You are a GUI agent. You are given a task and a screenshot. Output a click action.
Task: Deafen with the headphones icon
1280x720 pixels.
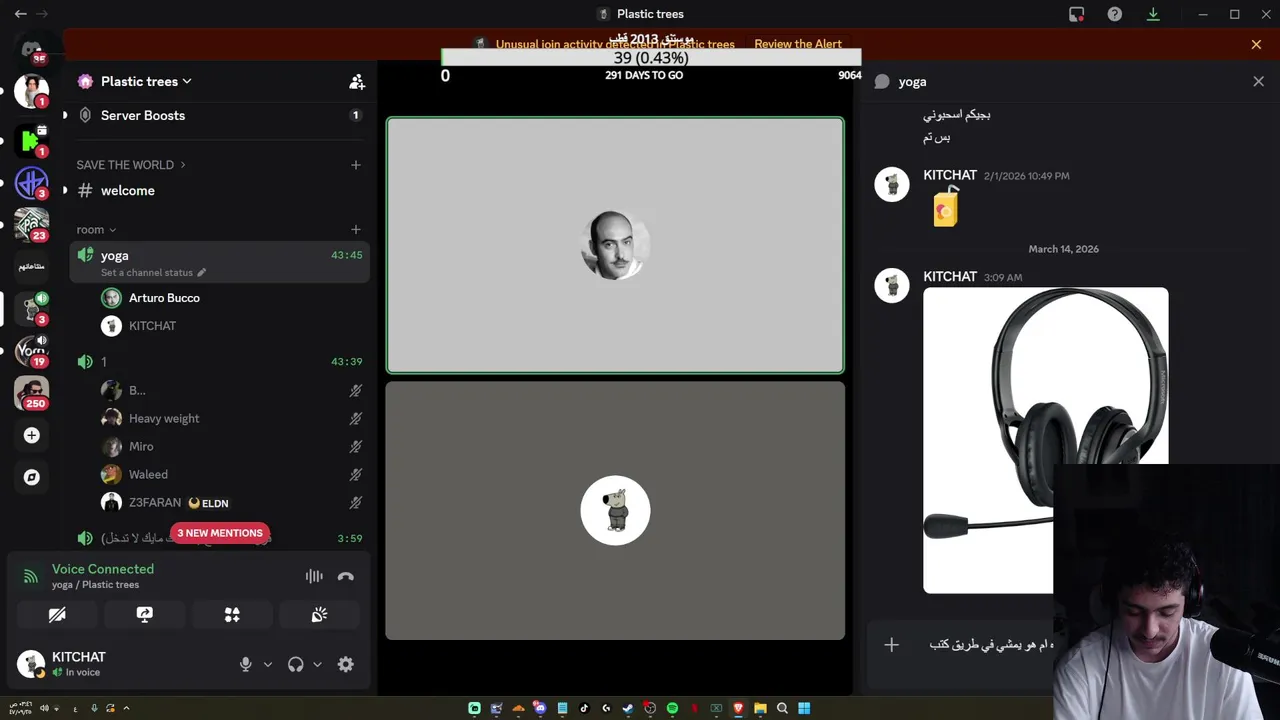[x=295, y=664]
